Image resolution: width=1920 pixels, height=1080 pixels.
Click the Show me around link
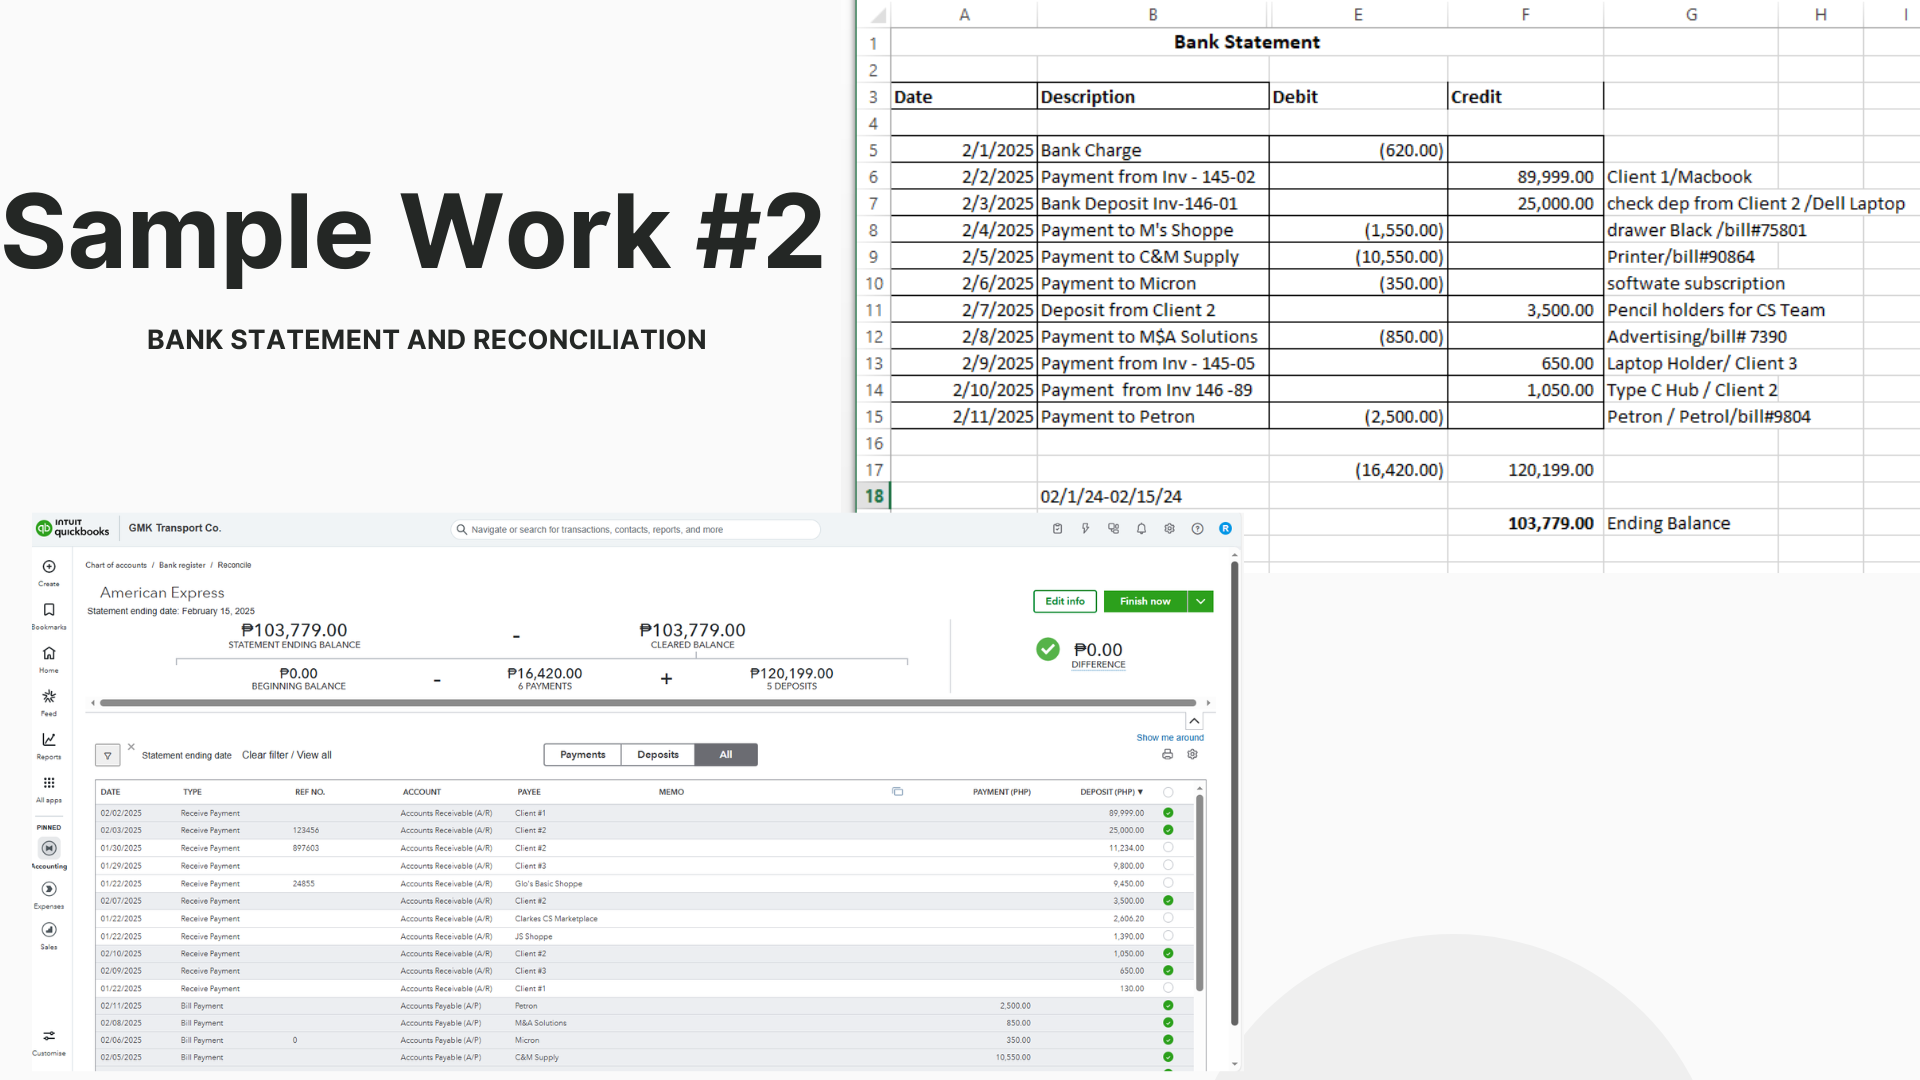click(1169, 738)
